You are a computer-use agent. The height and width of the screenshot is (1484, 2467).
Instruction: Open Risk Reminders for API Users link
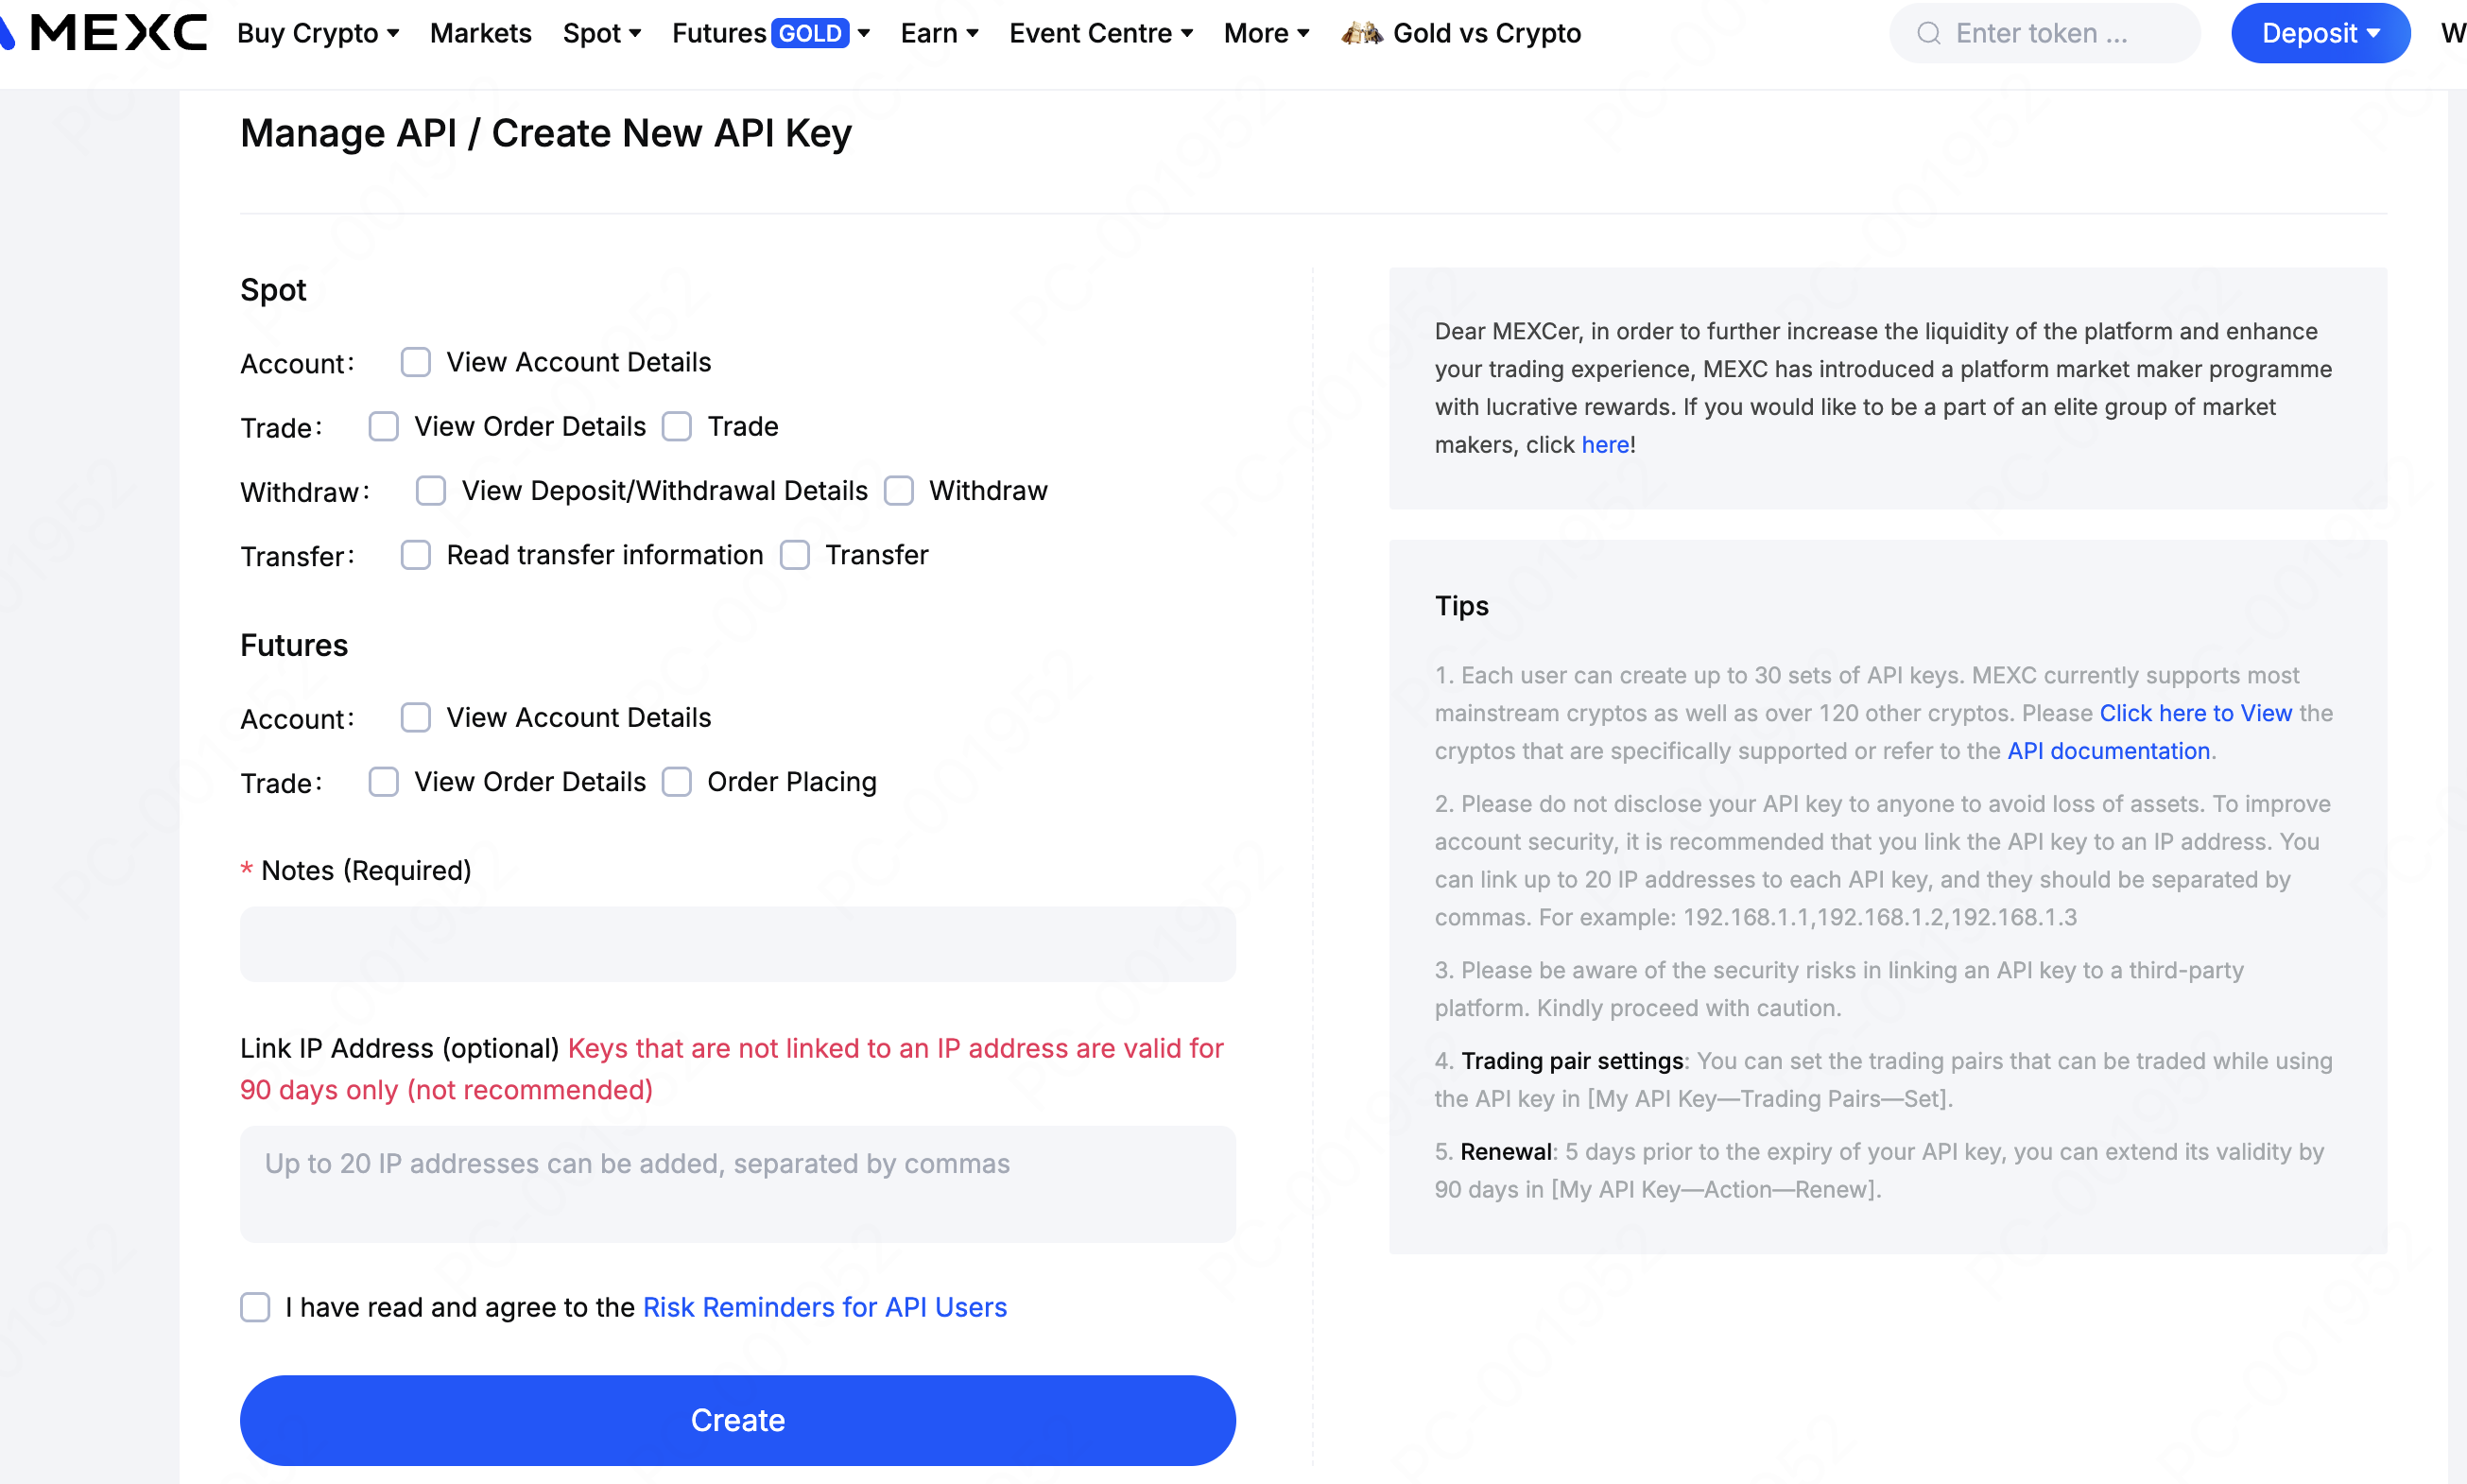point(824,1307)
